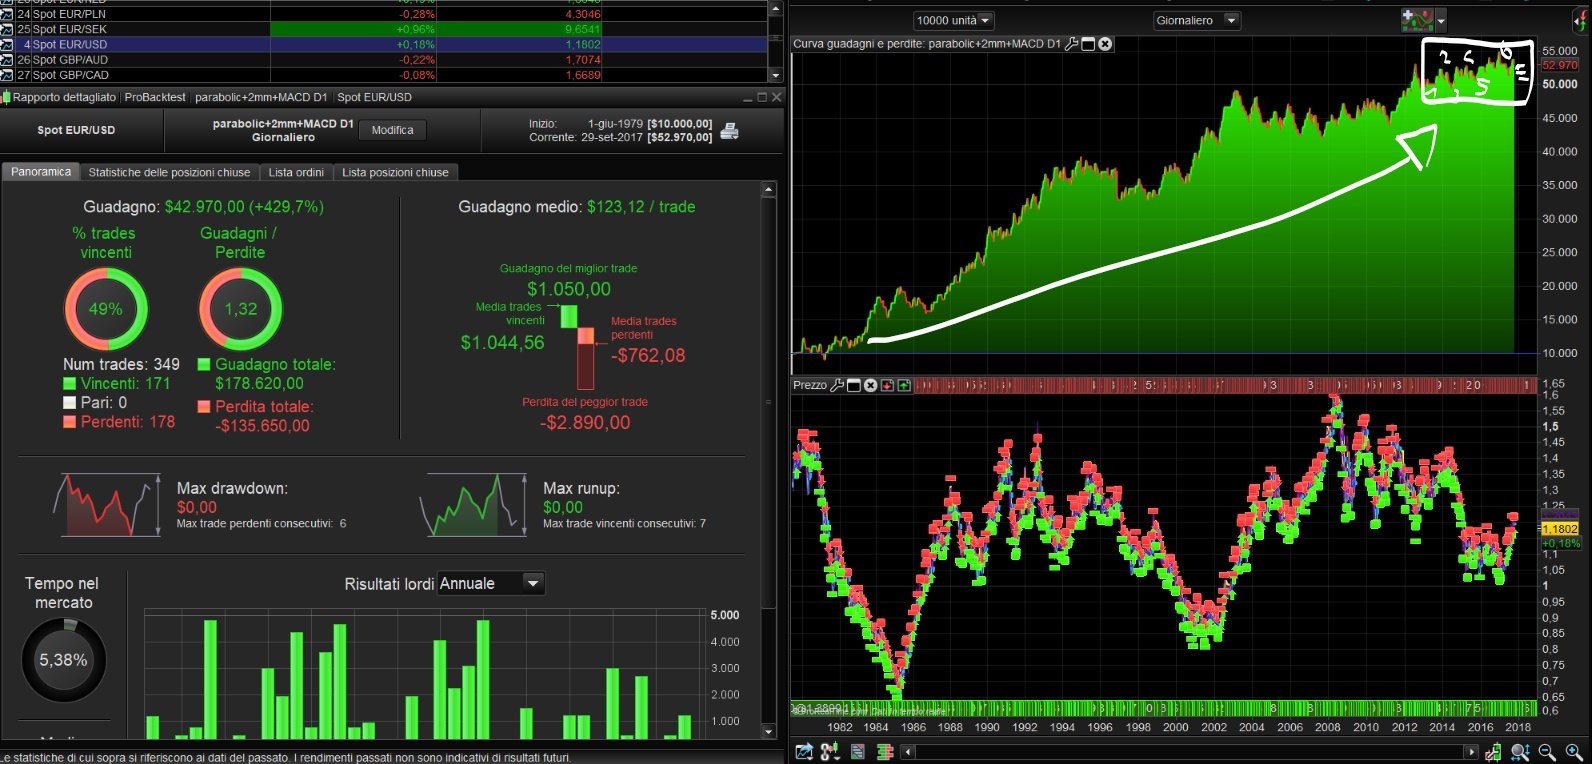Click the Num trades: 349 text

121,365
